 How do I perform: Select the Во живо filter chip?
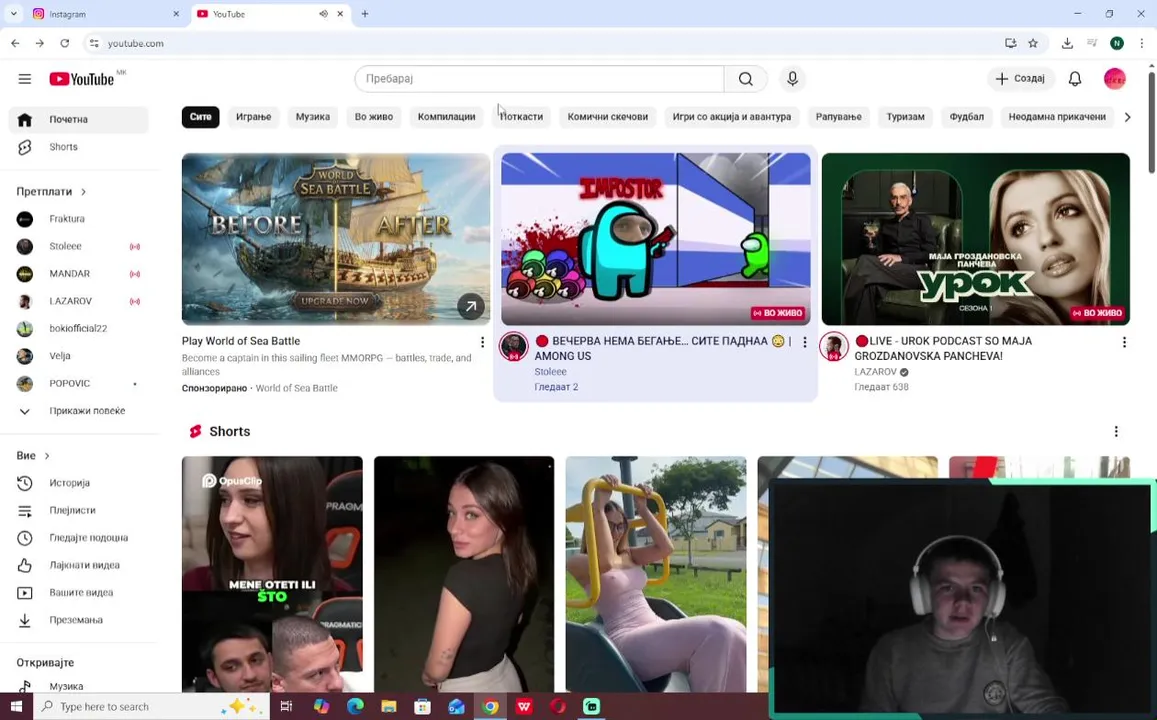(374, 117)
